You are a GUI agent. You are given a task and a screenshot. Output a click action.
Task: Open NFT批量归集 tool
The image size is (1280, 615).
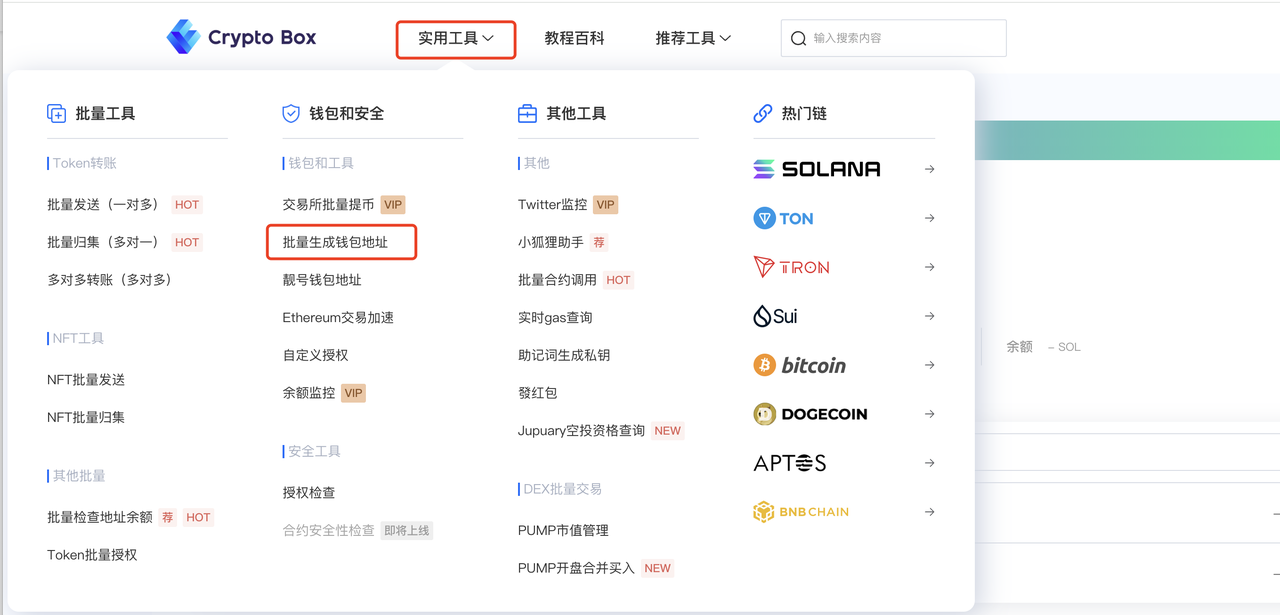(86, 417)
